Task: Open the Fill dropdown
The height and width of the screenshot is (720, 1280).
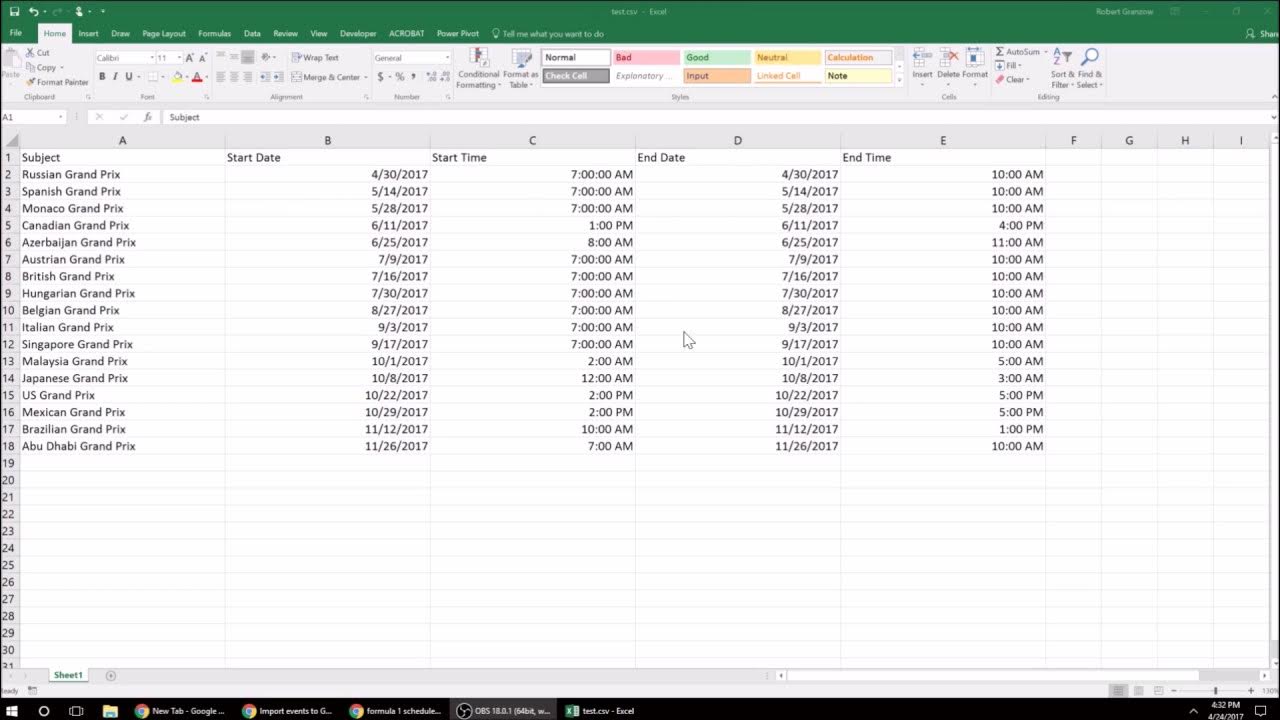Action: (1009, 66)
